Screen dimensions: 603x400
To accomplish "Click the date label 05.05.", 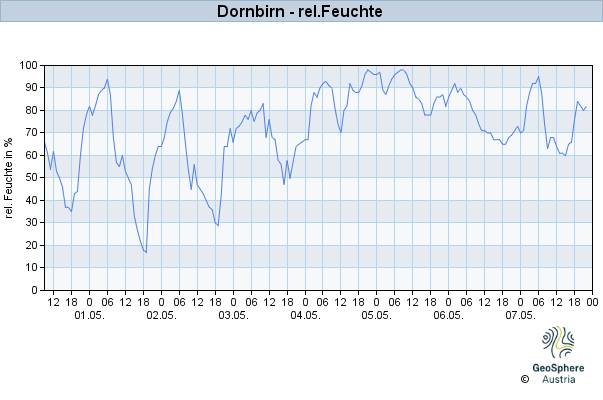I will point(376,316).
